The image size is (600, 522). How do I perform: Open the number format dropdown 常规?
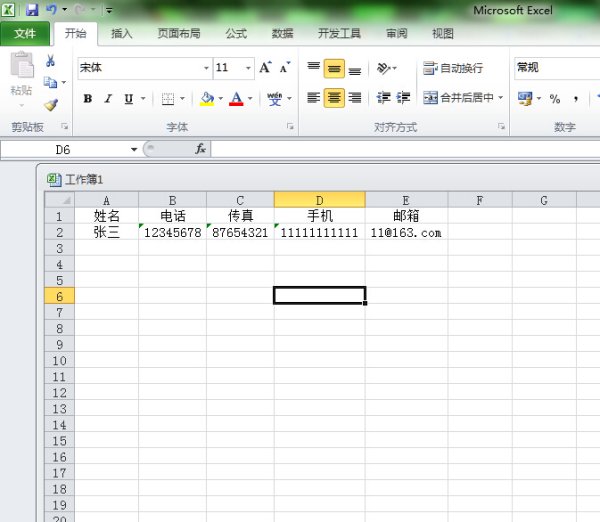coord(557,68)
